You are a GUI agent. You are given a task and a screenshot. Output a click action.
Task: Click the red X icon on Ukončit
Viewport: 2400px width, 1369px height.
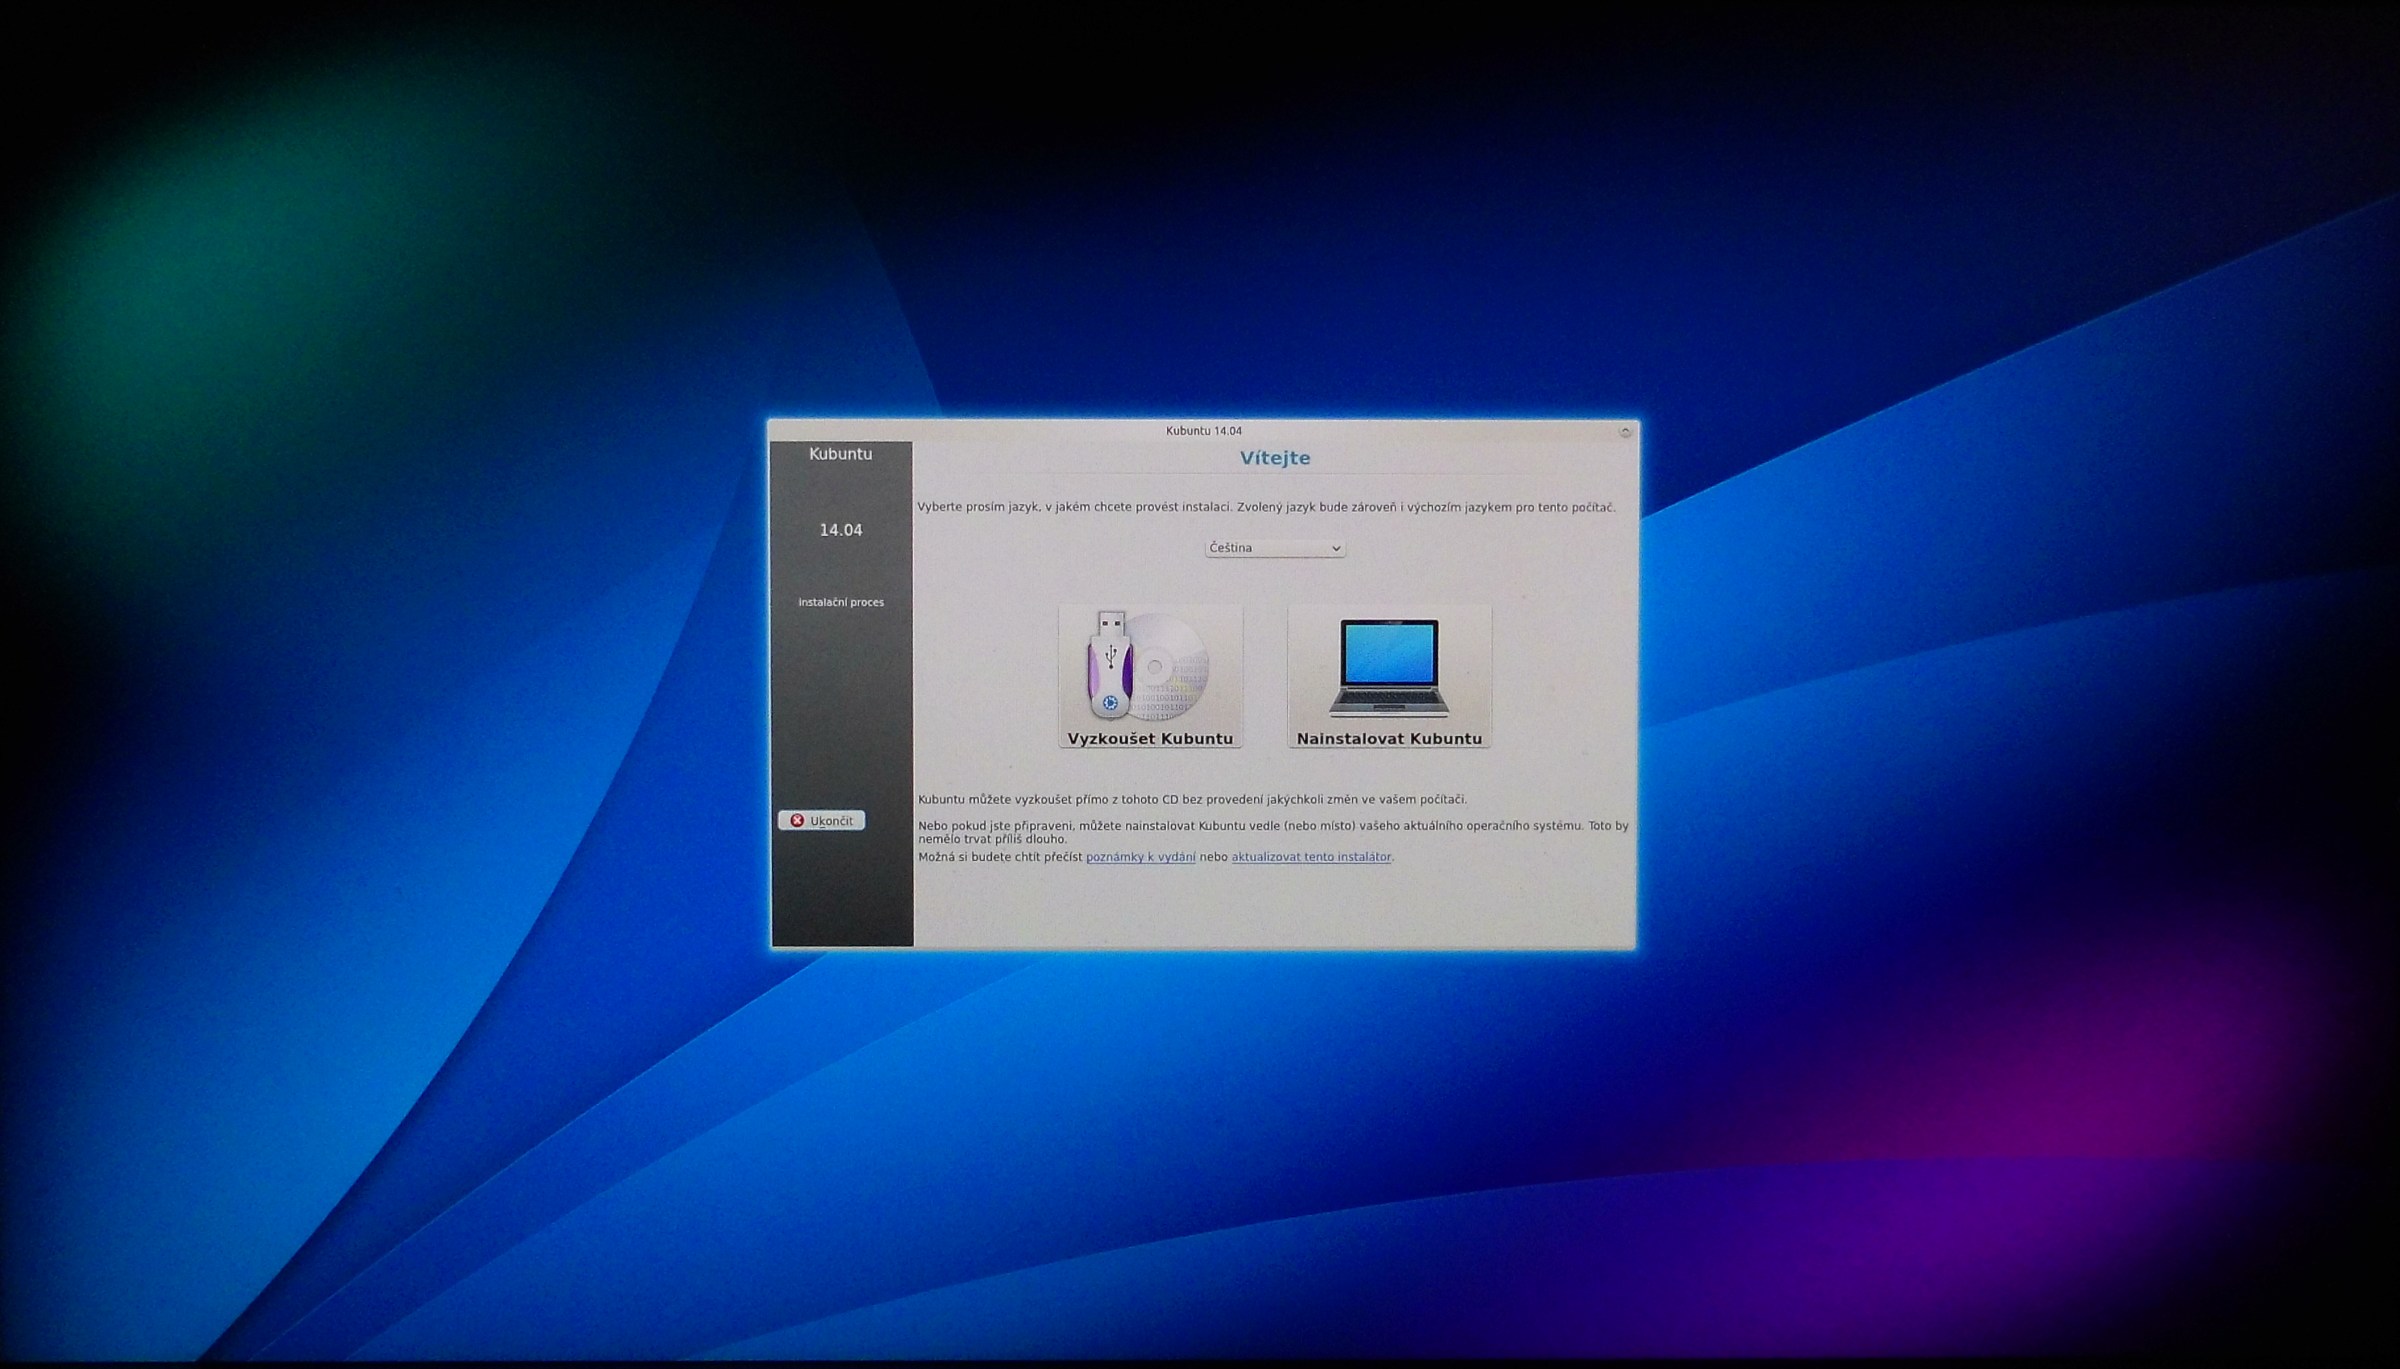pyautogui.click(x=797, y=821)
